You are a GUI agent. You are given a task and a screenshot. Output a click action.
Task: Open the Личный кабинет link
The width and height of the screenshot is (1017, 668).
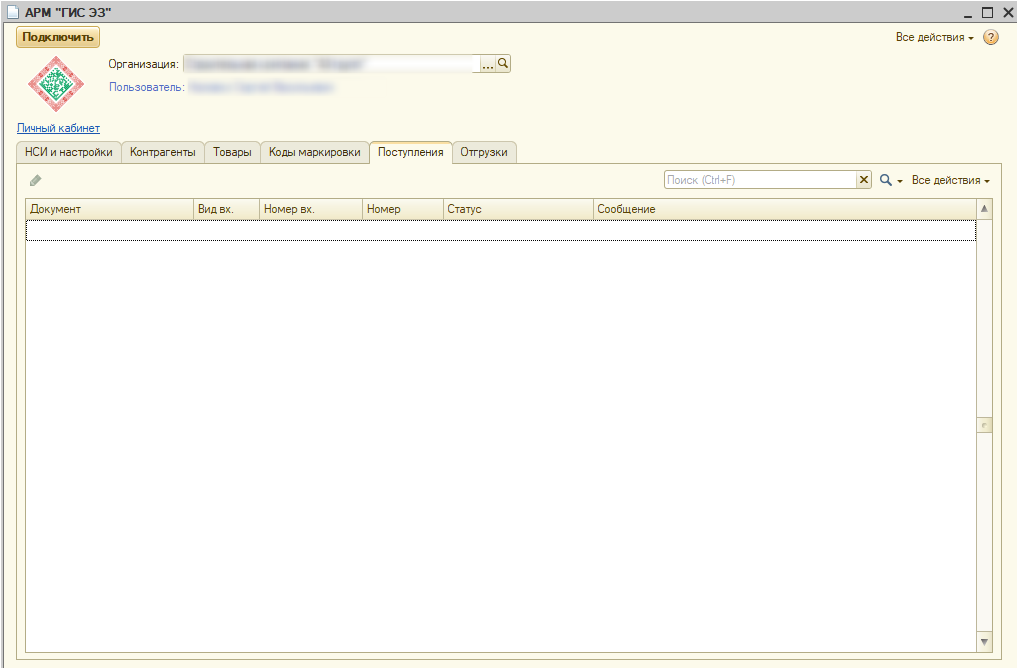pyautogui.click(x=58, y=128)
